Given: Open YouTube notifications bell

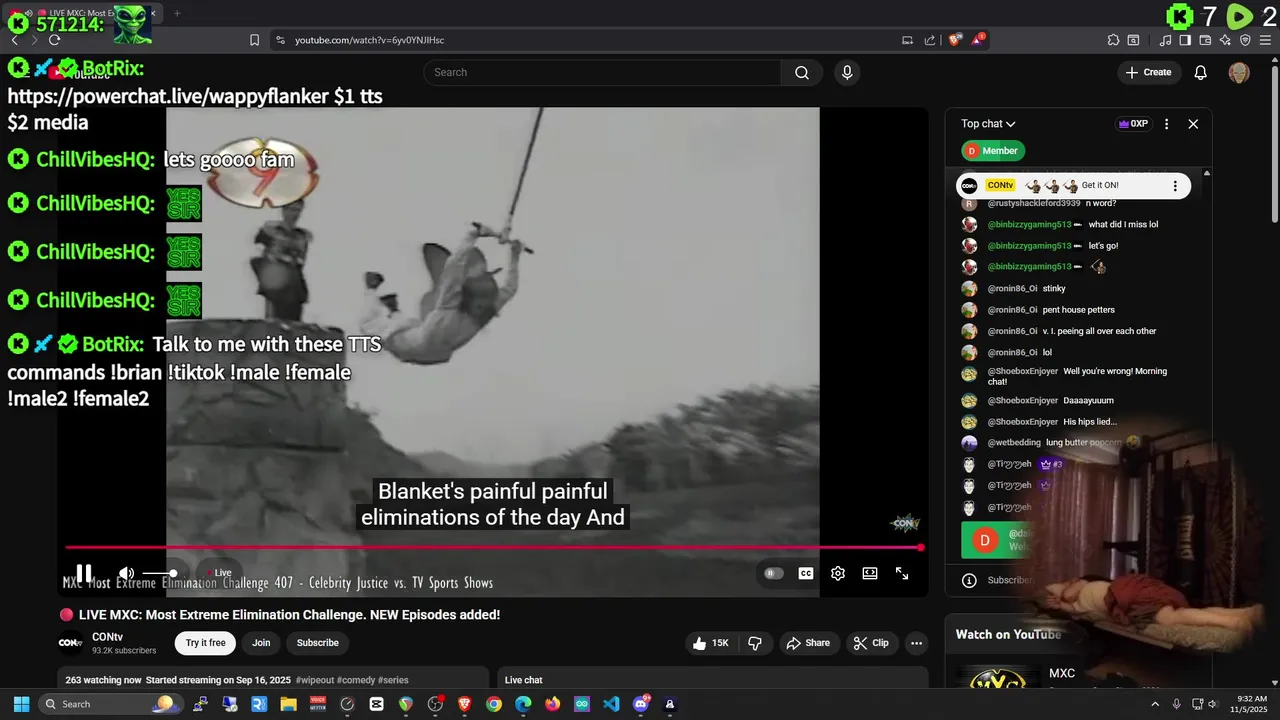Looking at the screenshot, I should (x=1201, y=72).
